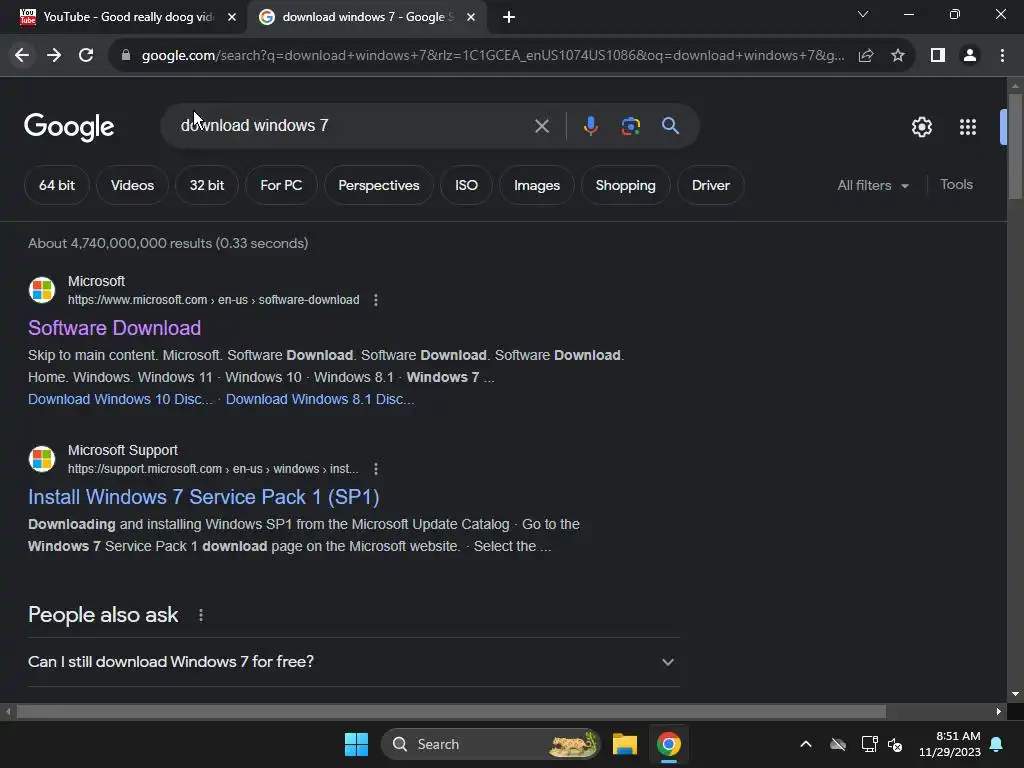Switch to Images results
The width and height of the screenshot is (1024, 768).
(537, 185)
